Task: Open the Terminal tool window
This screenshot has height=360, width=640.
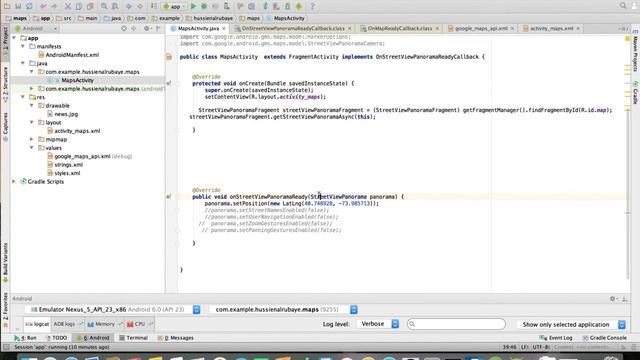Action: click(133, 338)
